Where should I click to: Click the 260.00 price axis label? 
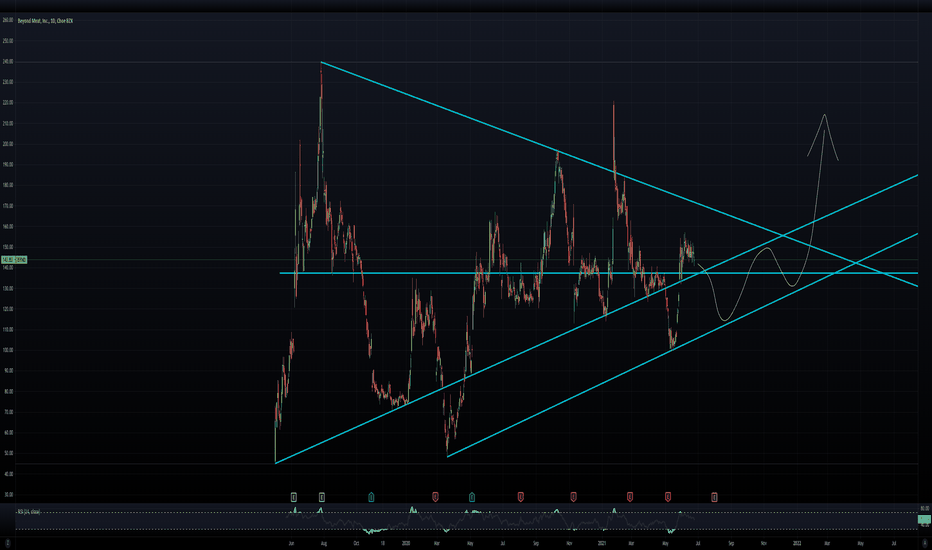point(8,20)
